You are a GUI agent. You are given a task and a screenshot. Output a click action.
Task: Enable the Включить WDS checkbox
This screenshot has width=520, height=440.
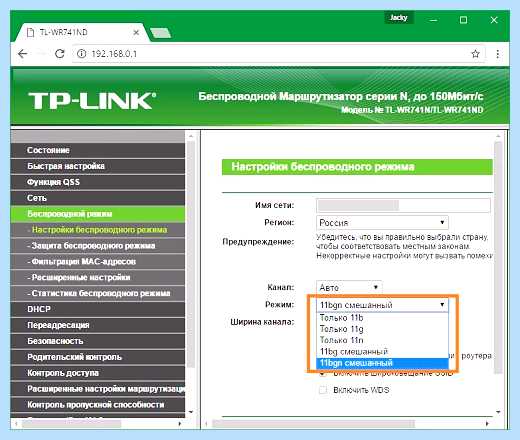pos(323,390)
